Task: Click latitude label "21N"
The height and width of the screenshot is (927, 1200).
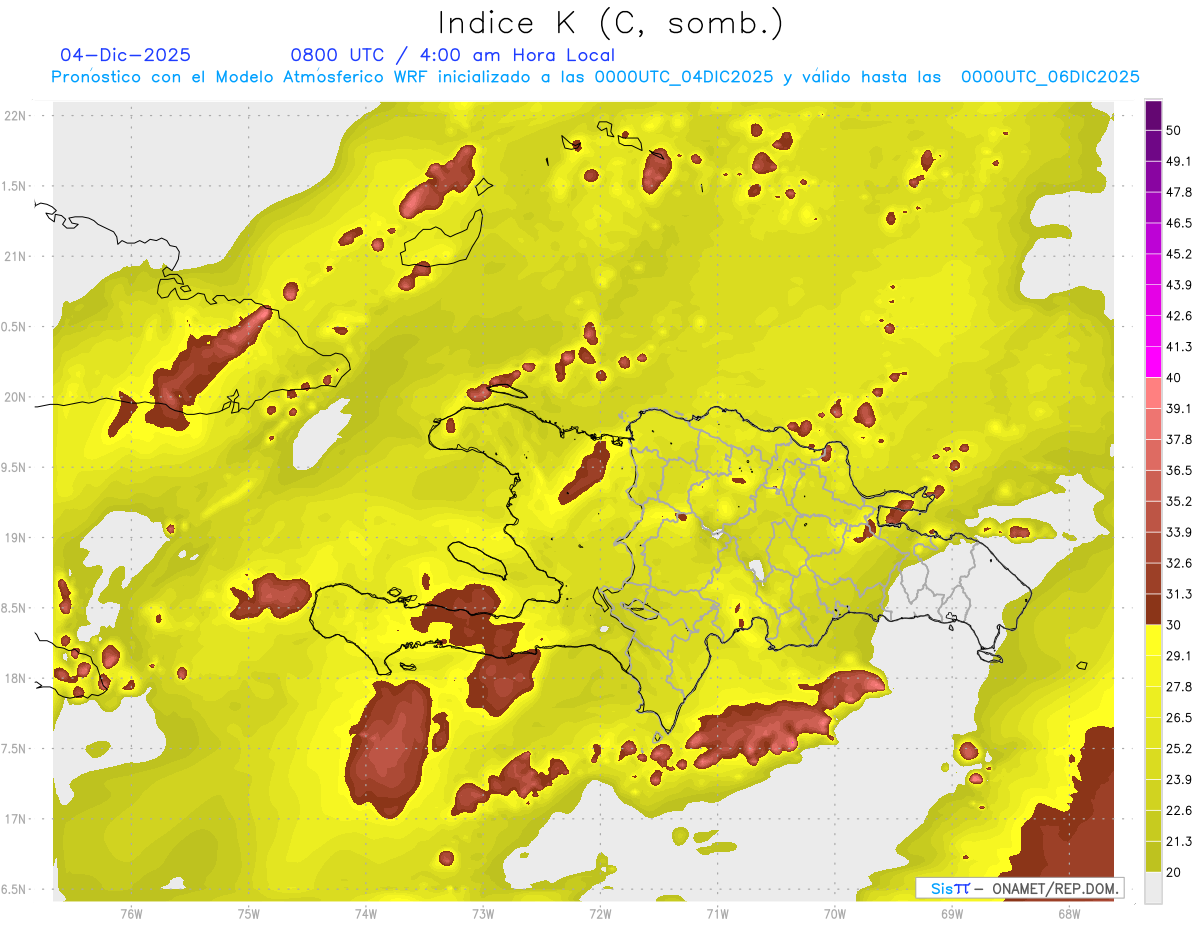Action: click(x=16, y=256)
